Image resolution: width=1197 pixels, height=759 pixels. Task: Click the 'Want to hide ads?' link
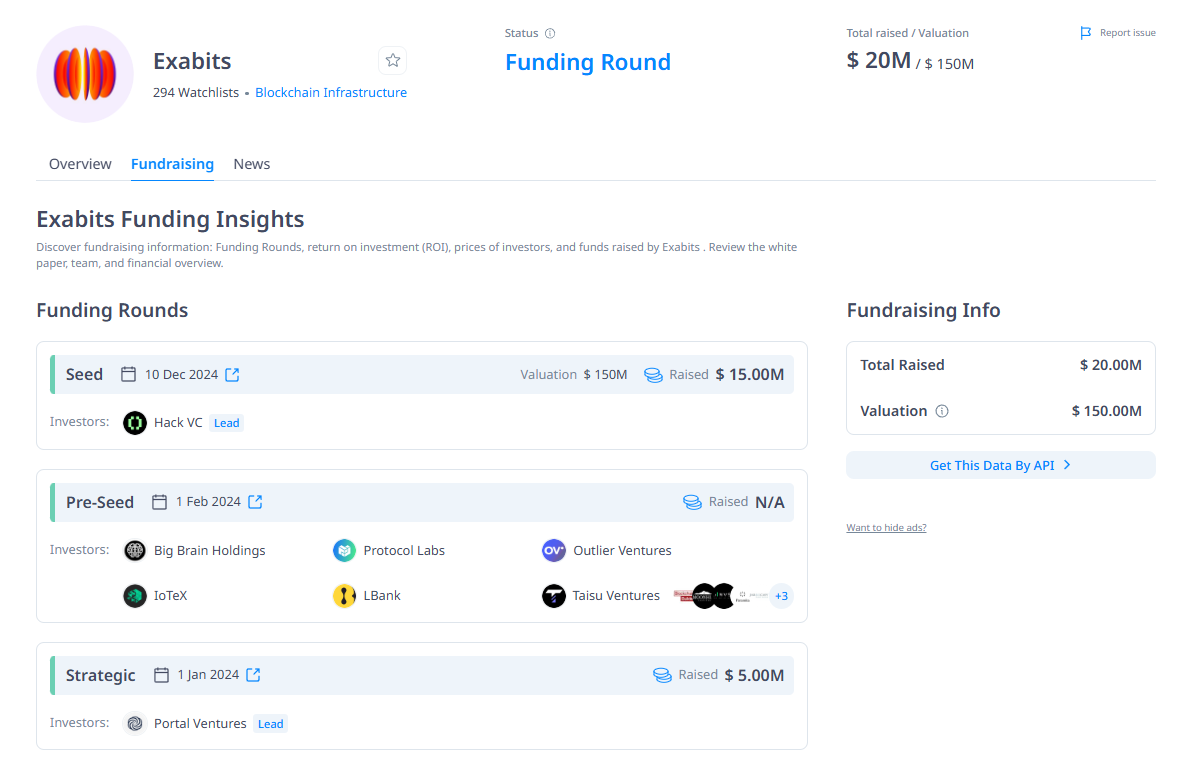[886, 528]
